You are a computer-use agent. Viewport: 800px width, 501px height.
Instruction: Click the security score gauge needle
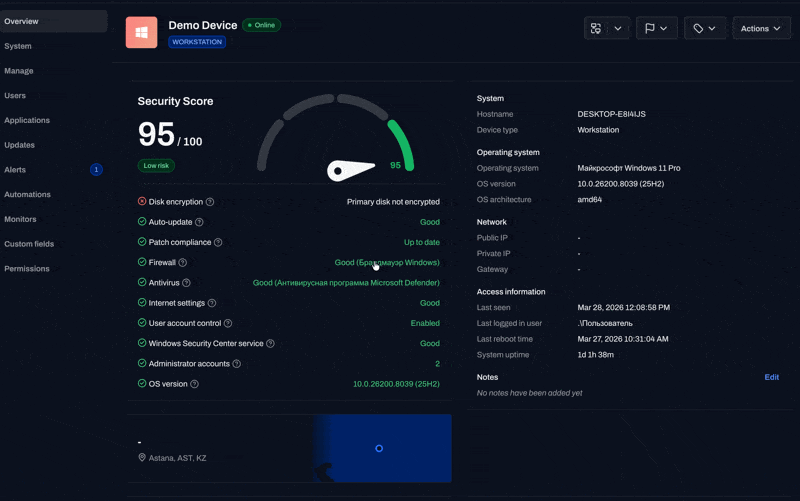pos(351,170)
